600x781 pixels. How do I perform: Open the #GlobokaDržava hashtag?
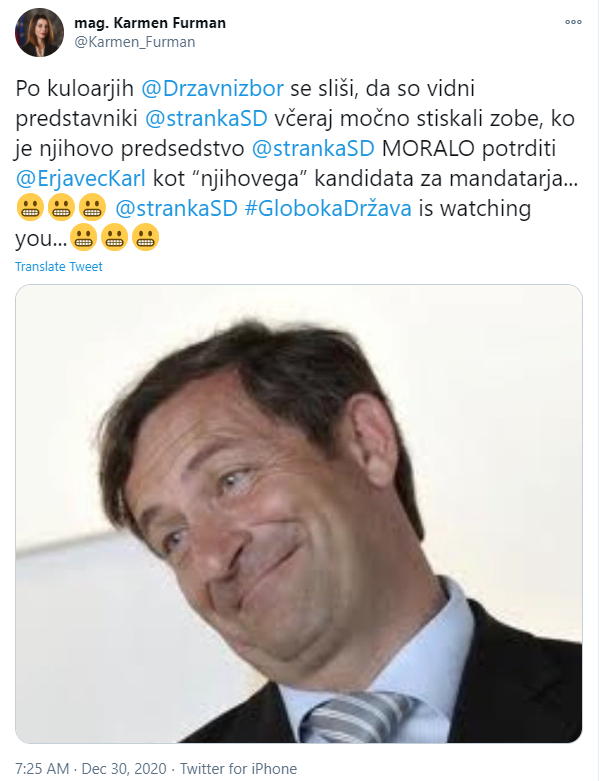tap(328, 208)
